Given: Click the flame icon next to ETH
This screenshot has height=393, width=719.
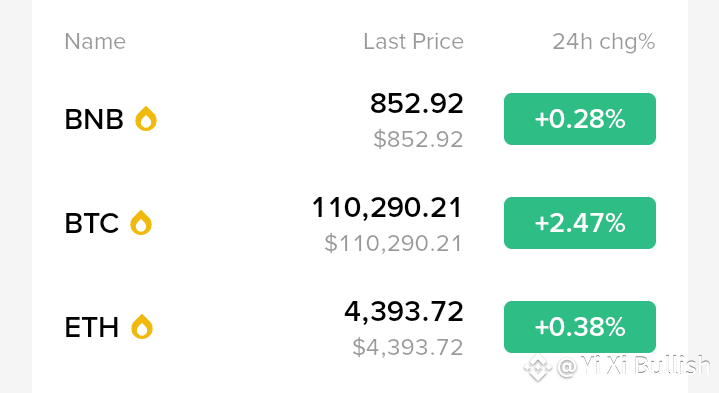Looking at the screenshot, I should [142, 327].
